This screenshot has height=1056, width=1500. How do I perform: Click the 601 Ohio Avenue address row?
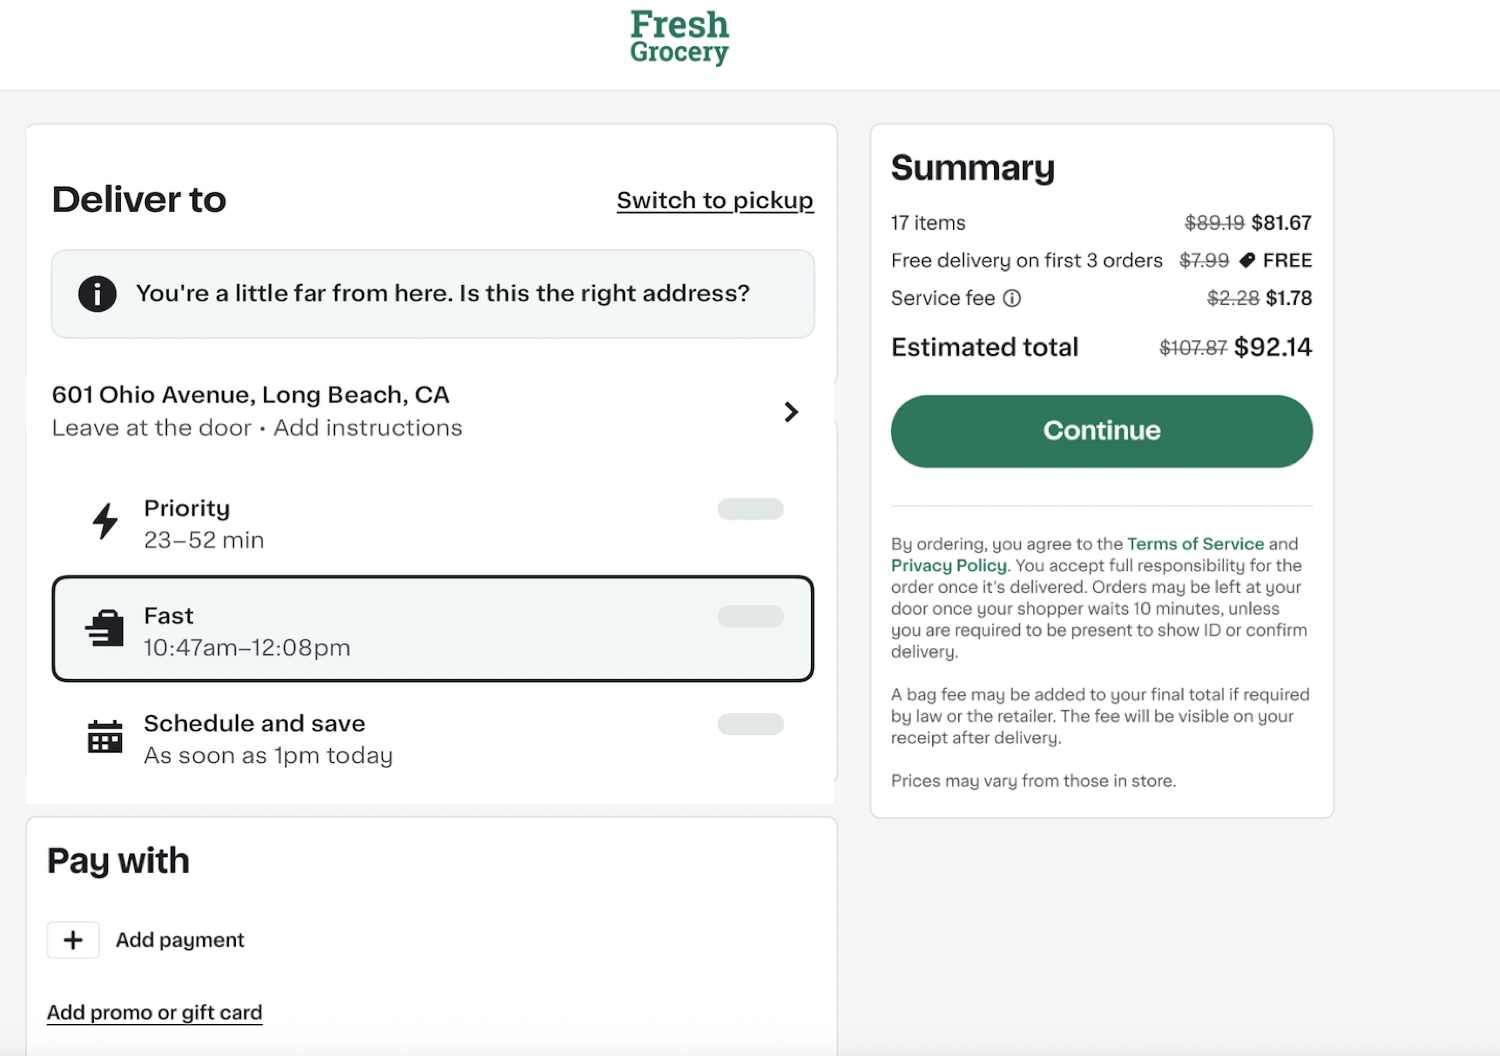(251, 394)
